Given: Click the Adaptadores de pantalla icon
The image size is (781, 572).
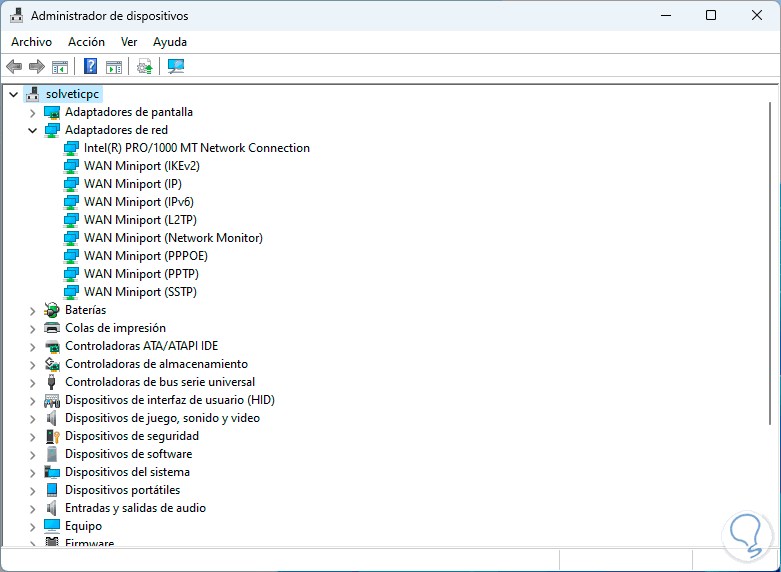Looking at the screenshot, I should click(52, 112).
